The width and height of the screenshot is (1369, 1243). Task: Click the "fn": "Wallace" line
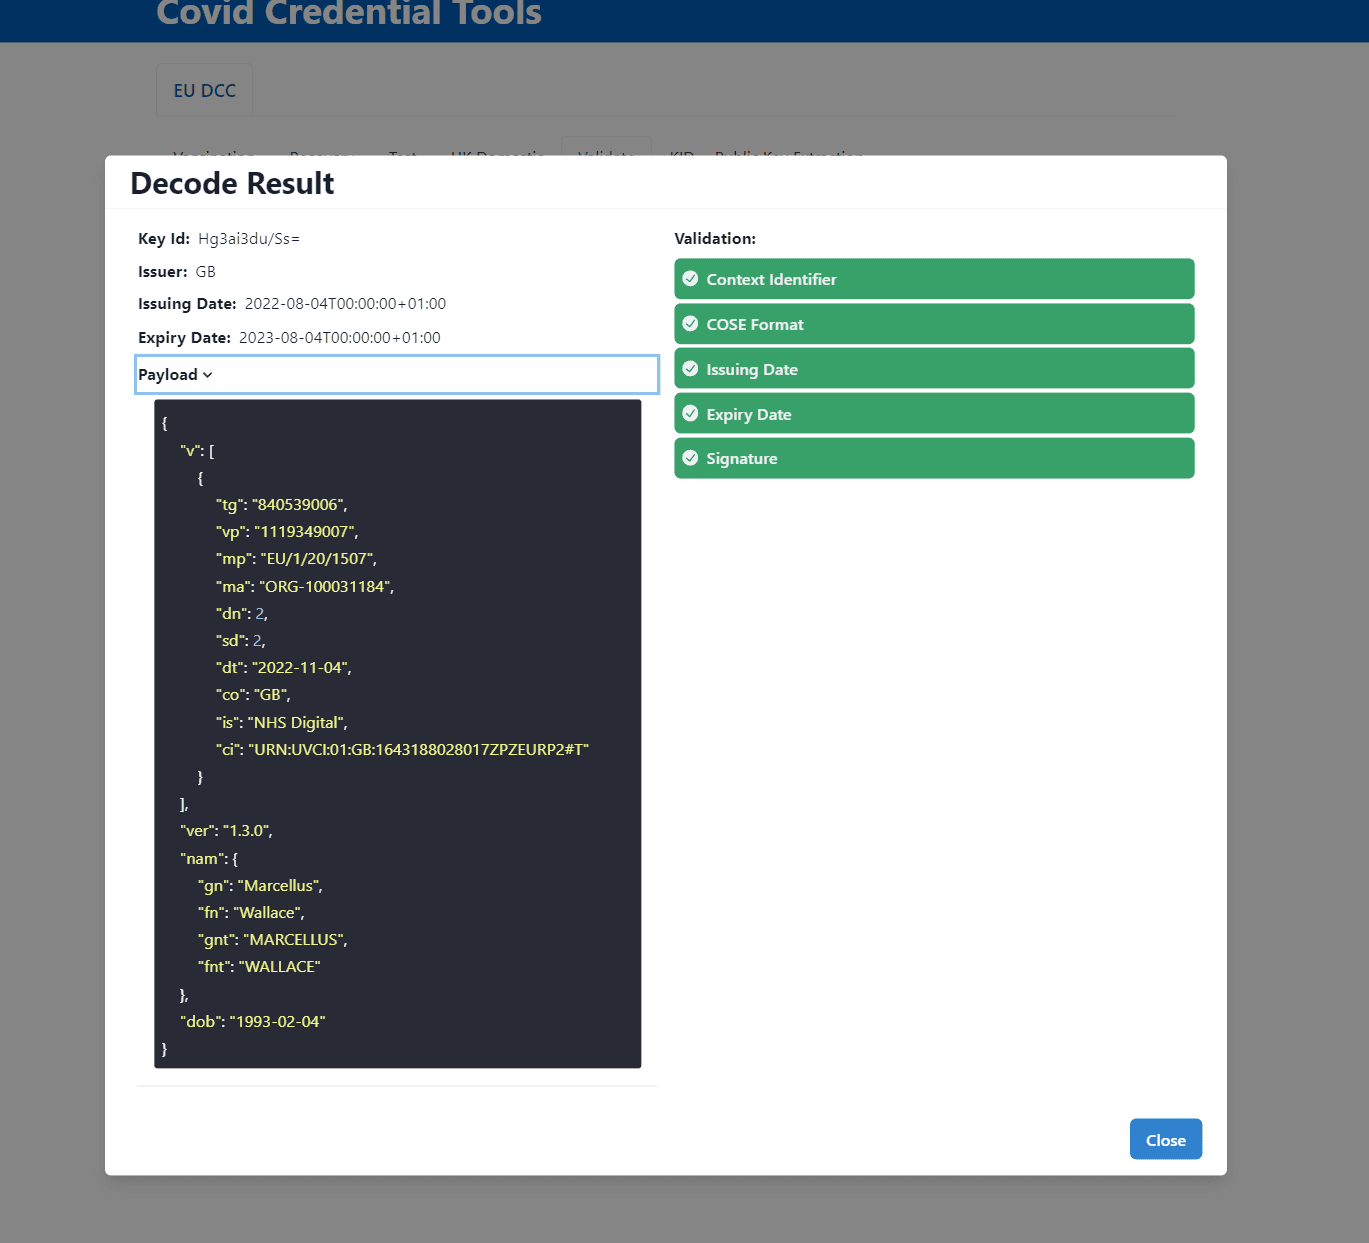[251, 913]
